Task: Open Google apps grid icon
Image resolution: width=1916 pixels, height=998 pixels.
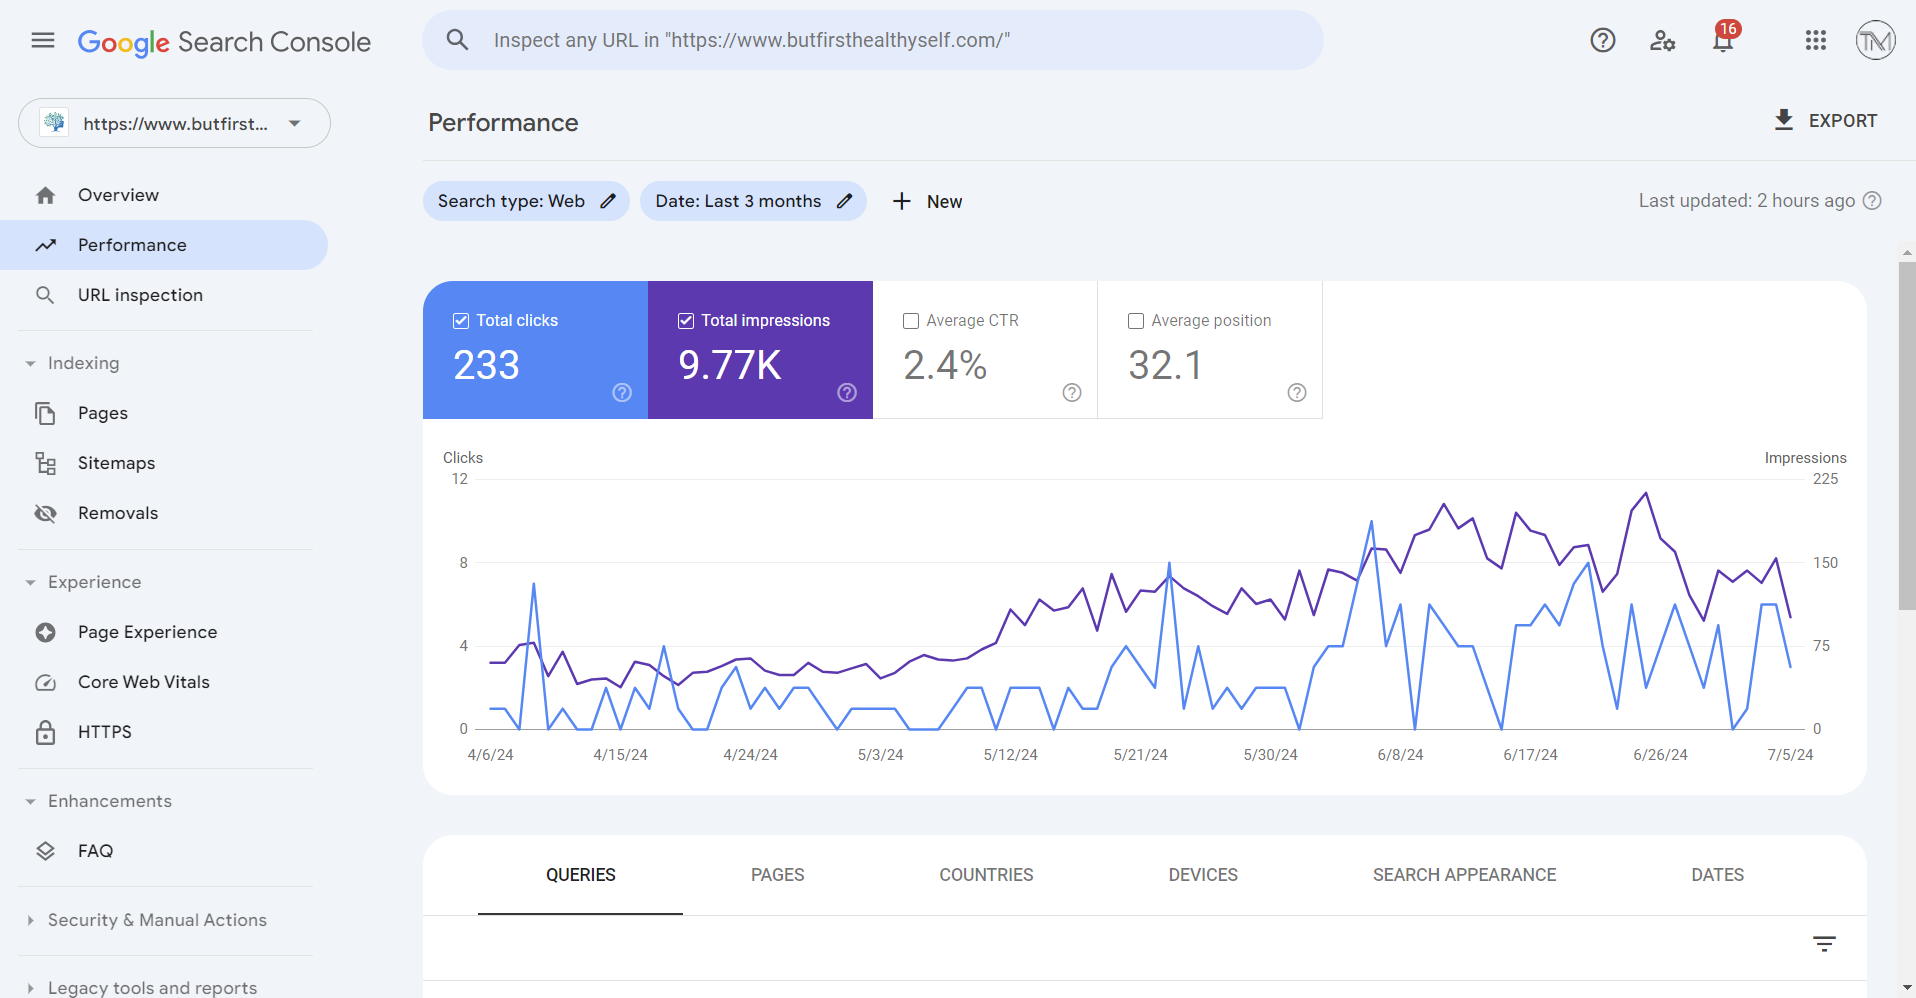Action: [1816, 40]
